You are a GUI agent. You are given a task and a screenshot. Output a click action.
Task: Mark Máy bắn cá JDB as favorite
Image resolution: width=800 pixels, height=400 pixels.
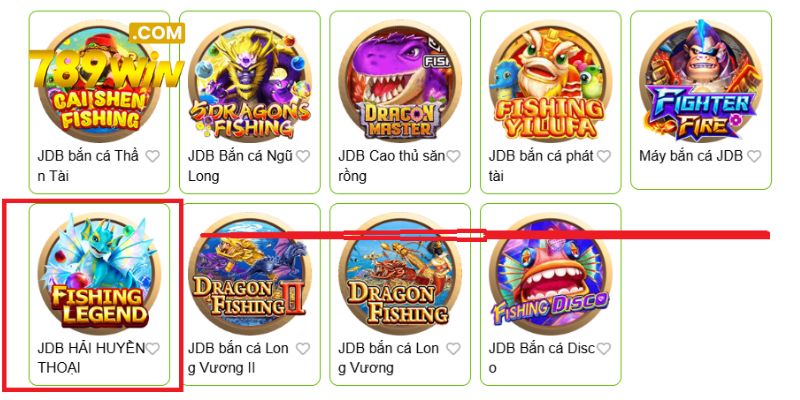coord(754,156)
